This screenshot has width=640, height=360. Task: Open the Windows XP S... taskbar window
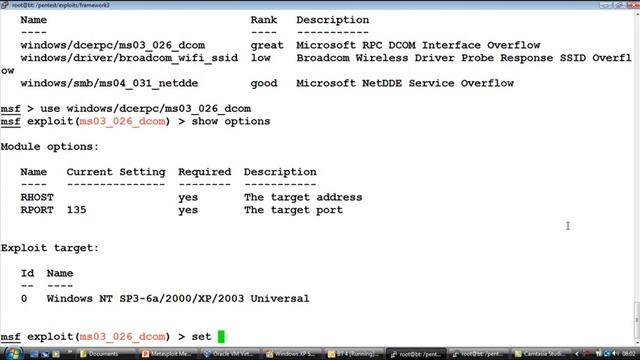(291, 354)
